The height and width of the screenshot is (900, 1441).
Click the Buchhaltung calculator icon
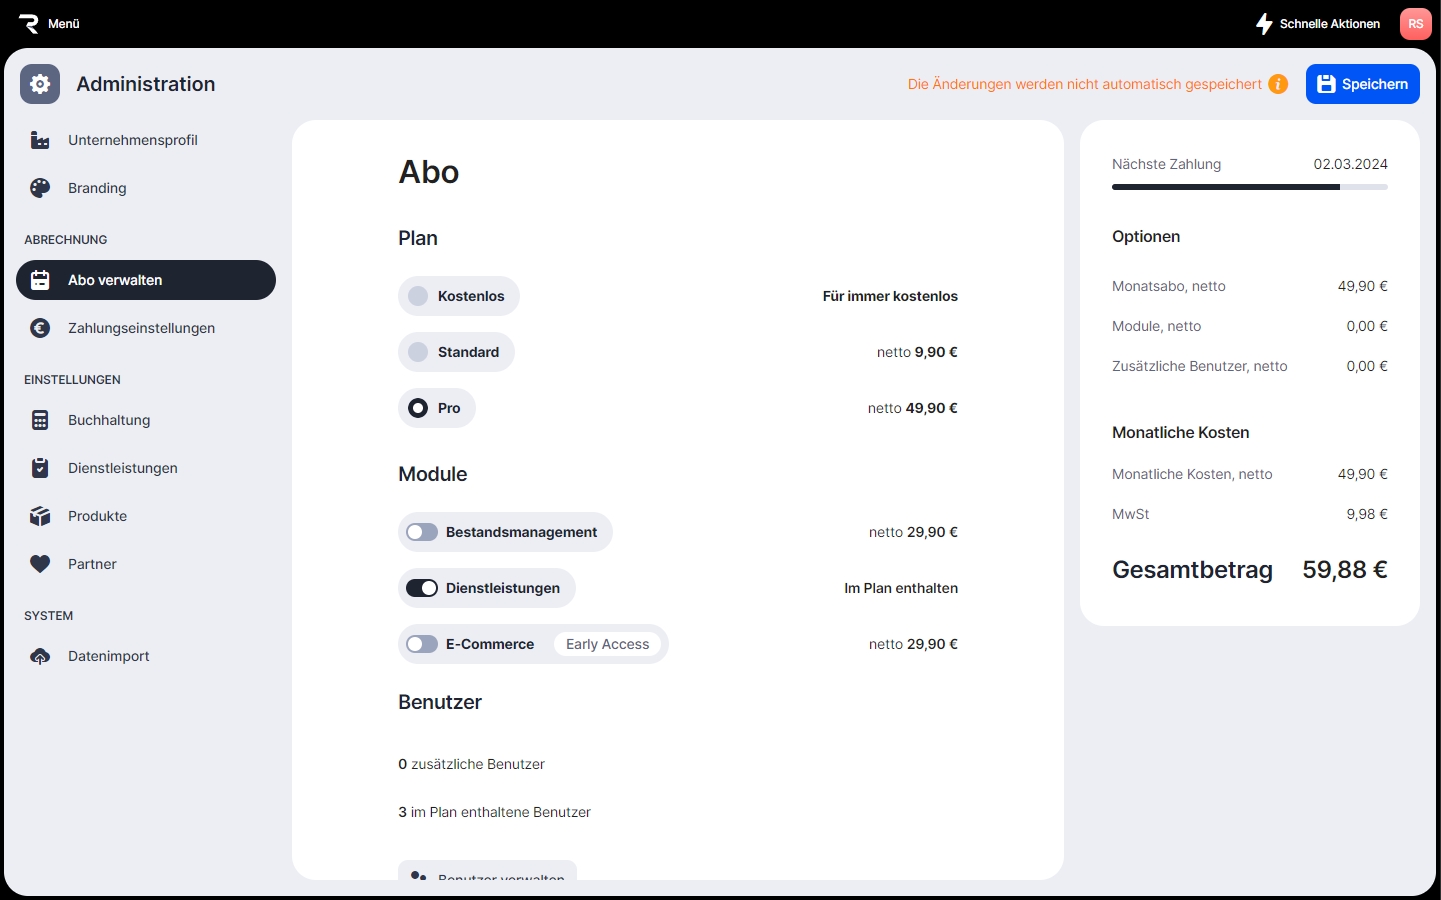pyautogui.click(x=40, y=420)
